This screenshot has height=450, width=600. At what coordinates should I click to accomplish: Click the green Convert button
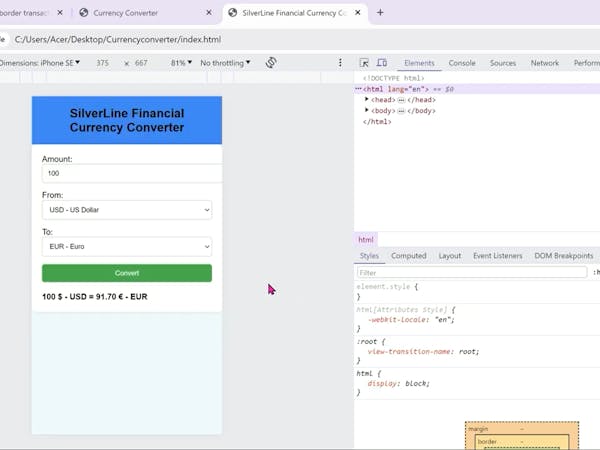[x=127, y=273]
